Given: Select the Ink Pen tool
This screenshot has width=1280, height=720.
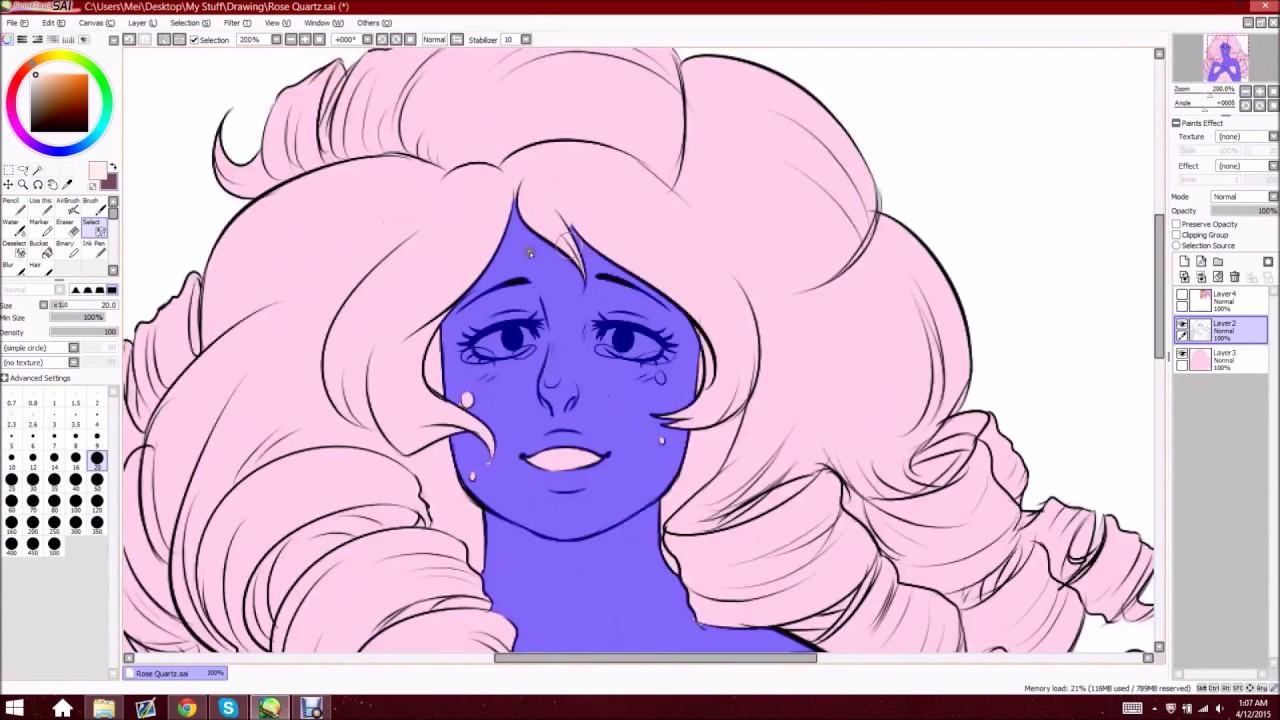Looking at the screenshot, I should click(93, 250).
